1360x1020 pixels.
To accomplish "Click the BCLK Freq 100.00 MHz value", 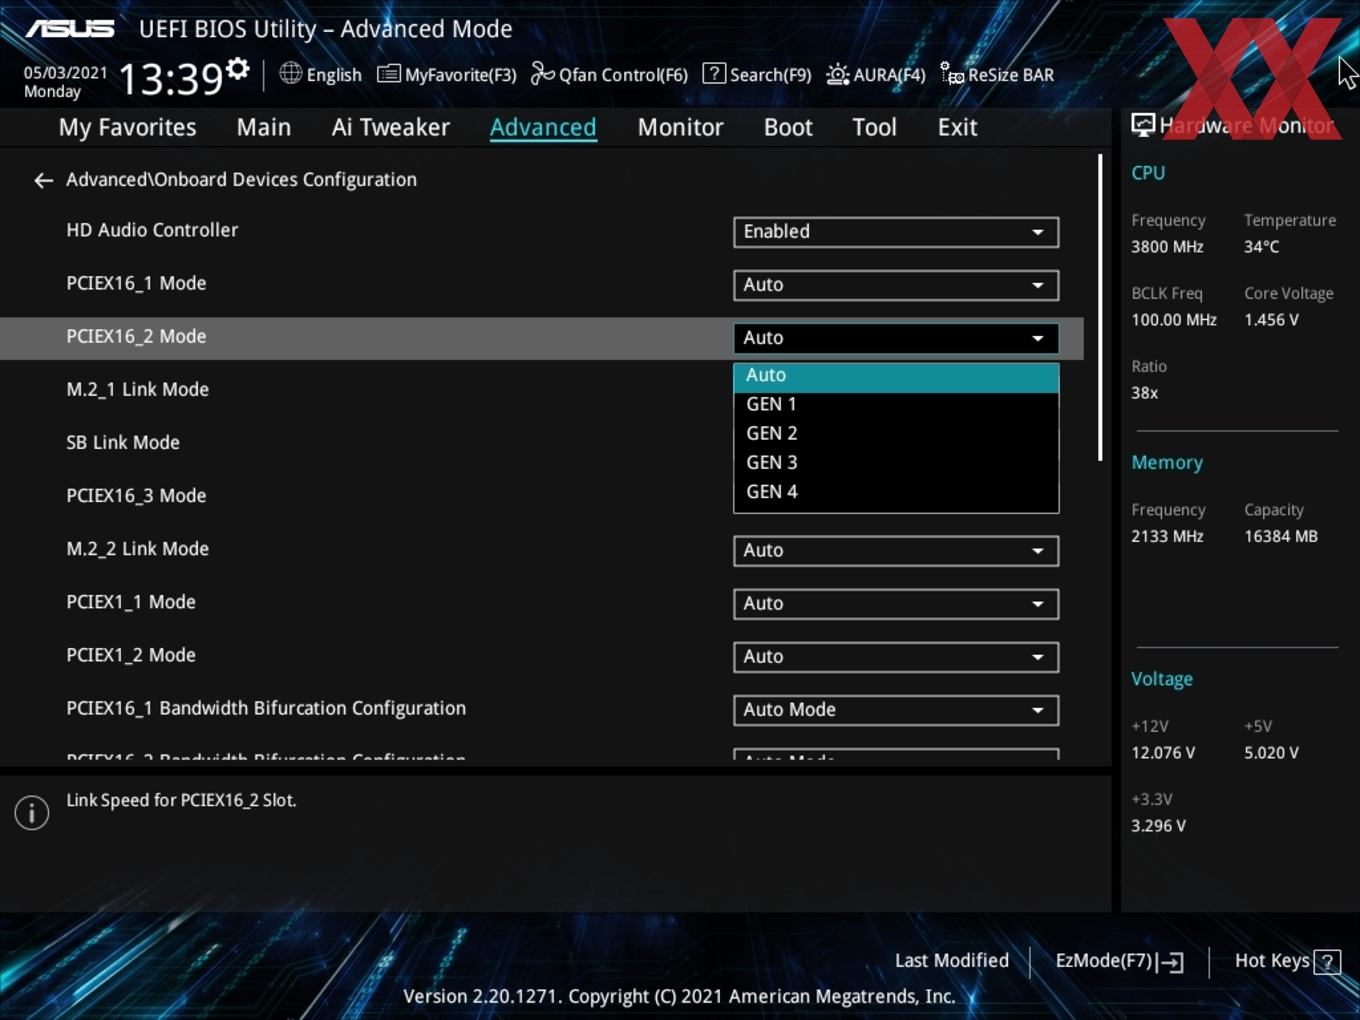I will [x=1174, y=320].
